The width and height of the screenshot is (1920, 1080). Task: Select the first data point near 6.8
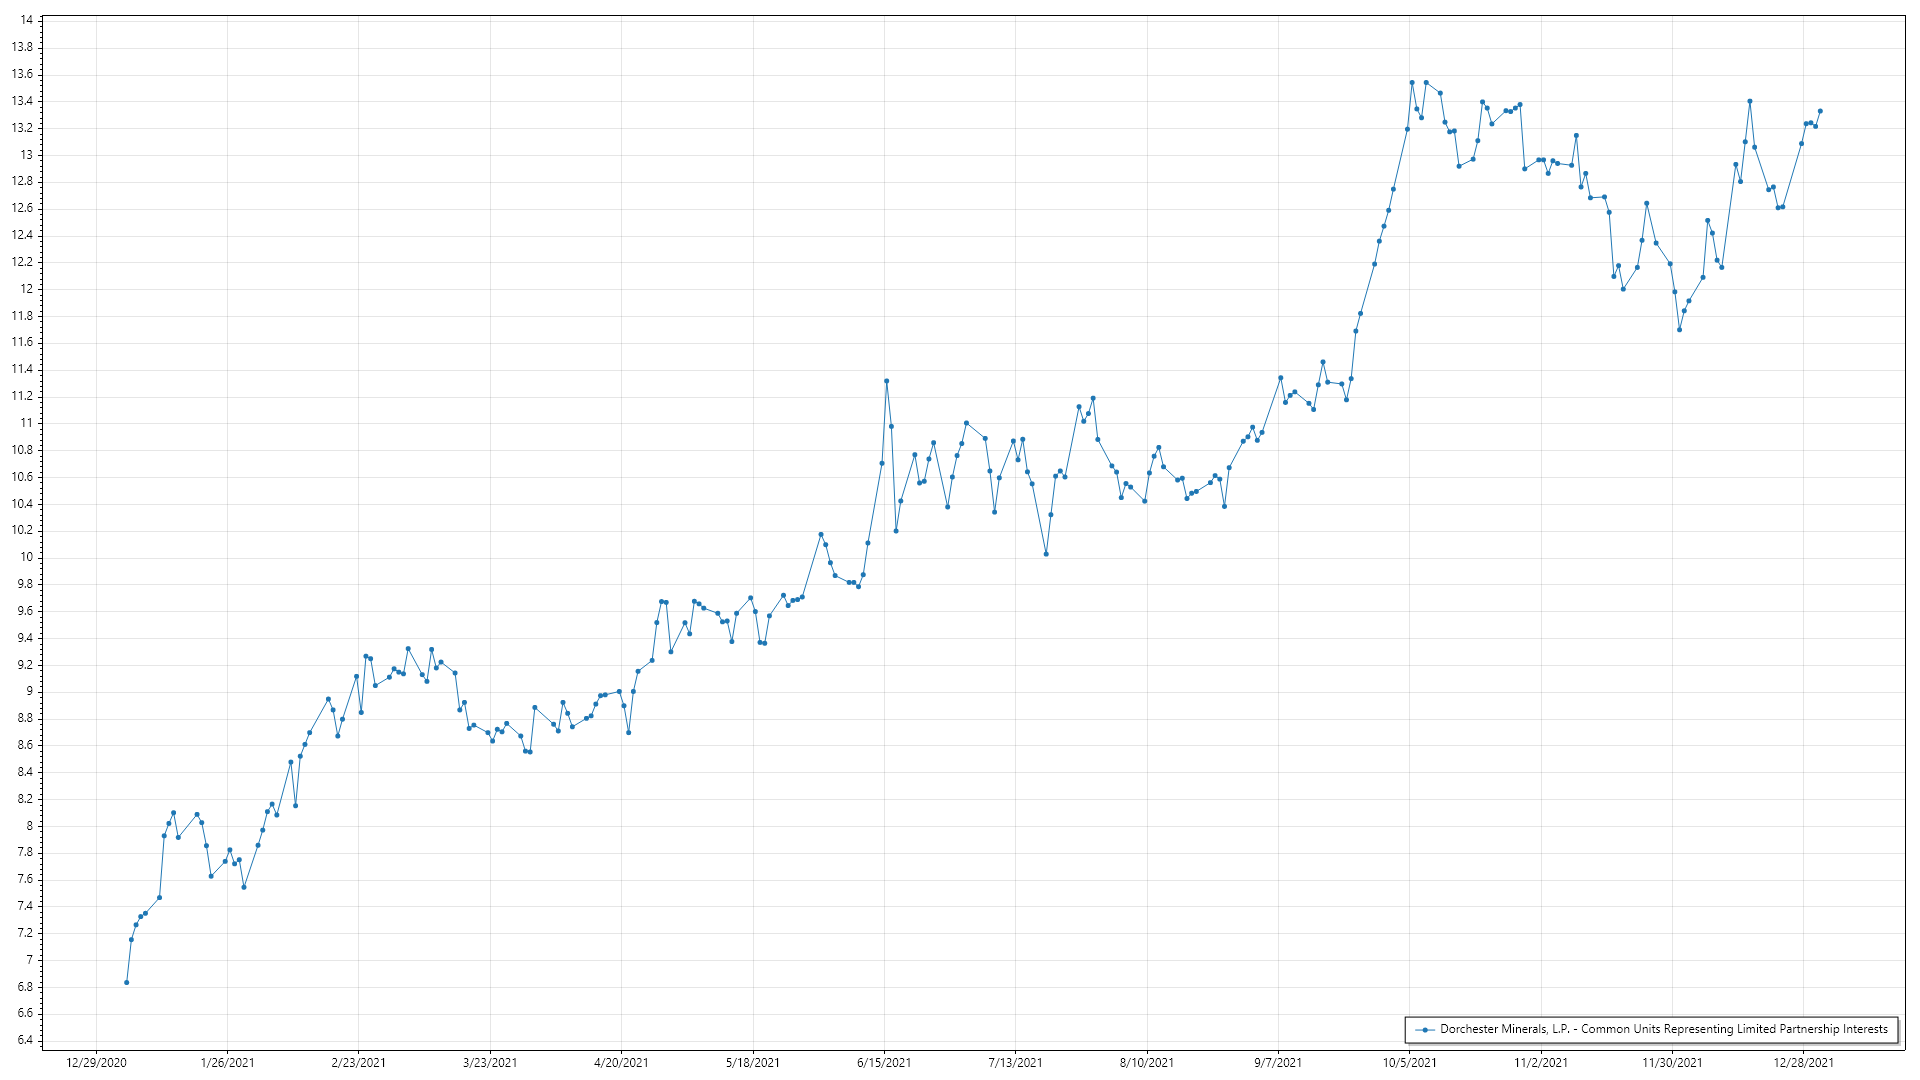click(126, 983)
